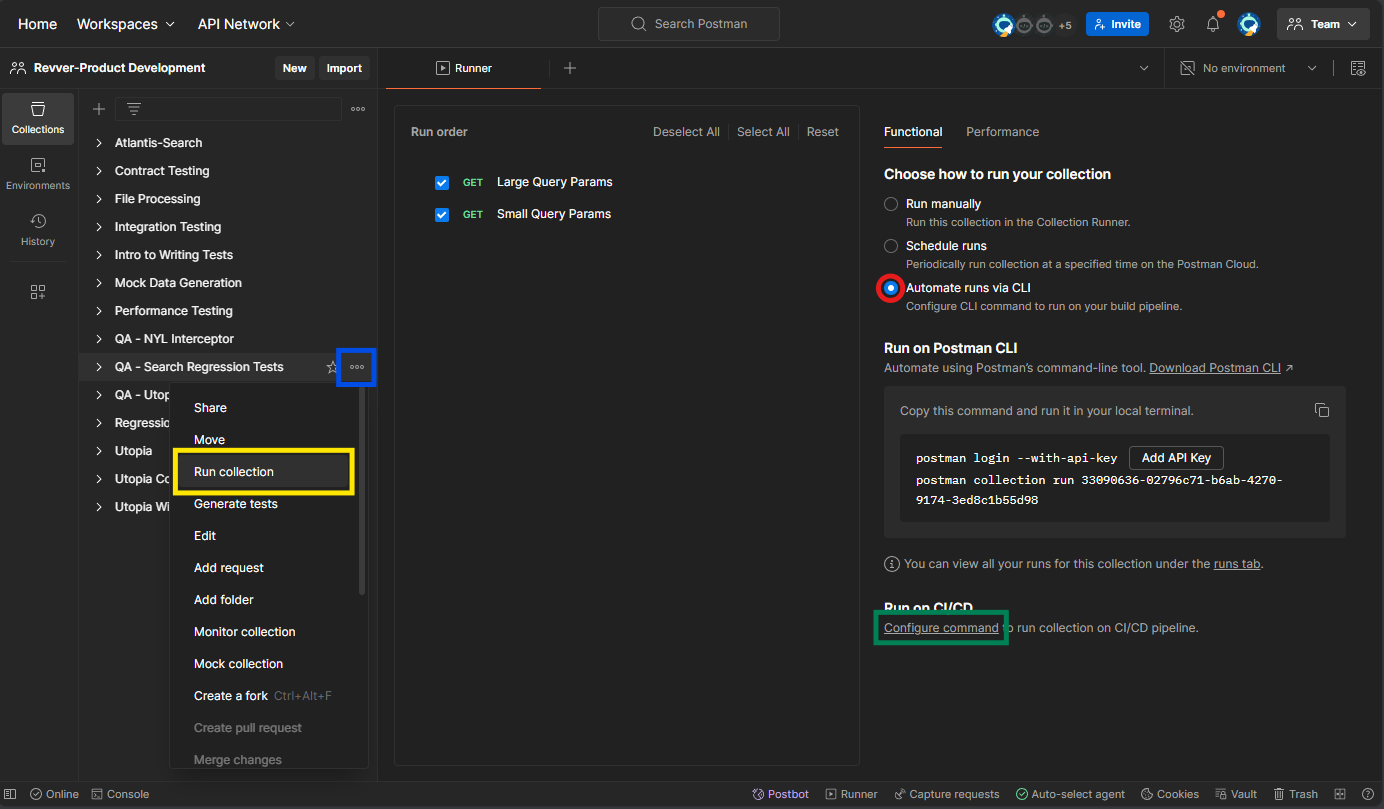Click the context menu scrollbar
The image size is (1384, 809).
coord(362,490)
